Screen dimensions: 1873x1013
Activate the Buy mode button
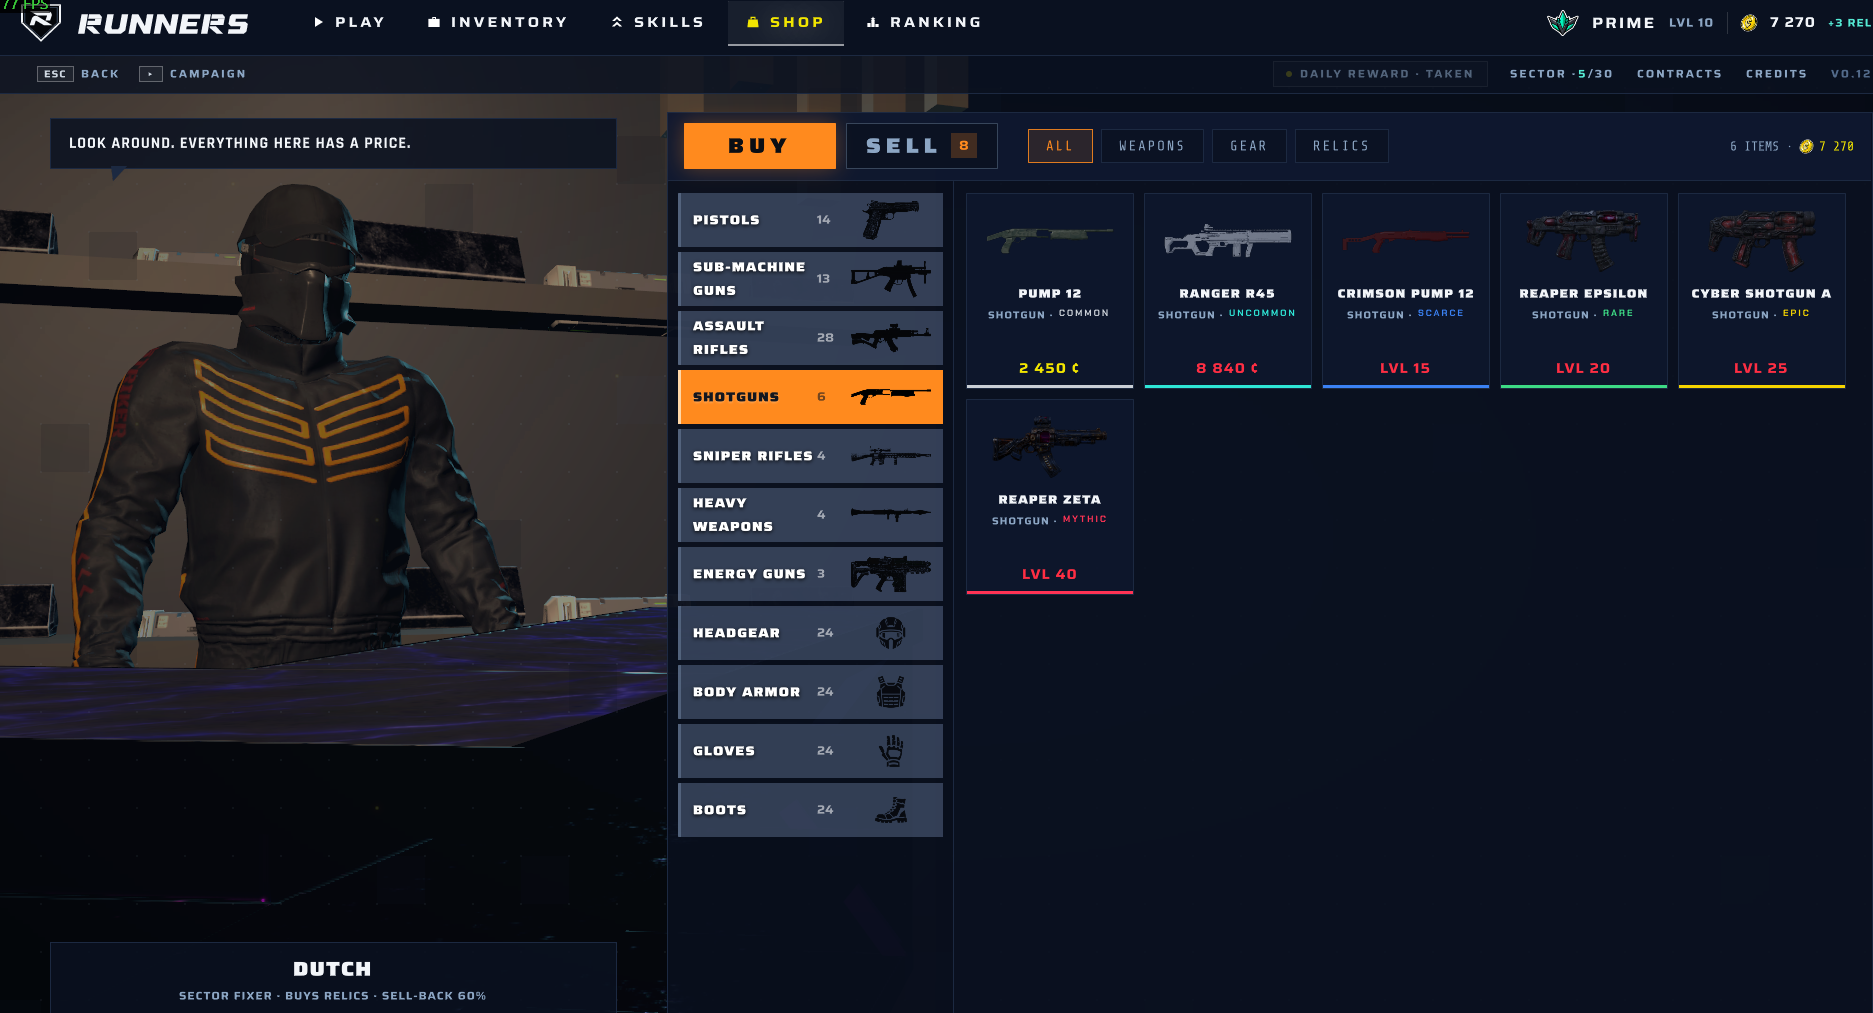[x=759, y=146]
